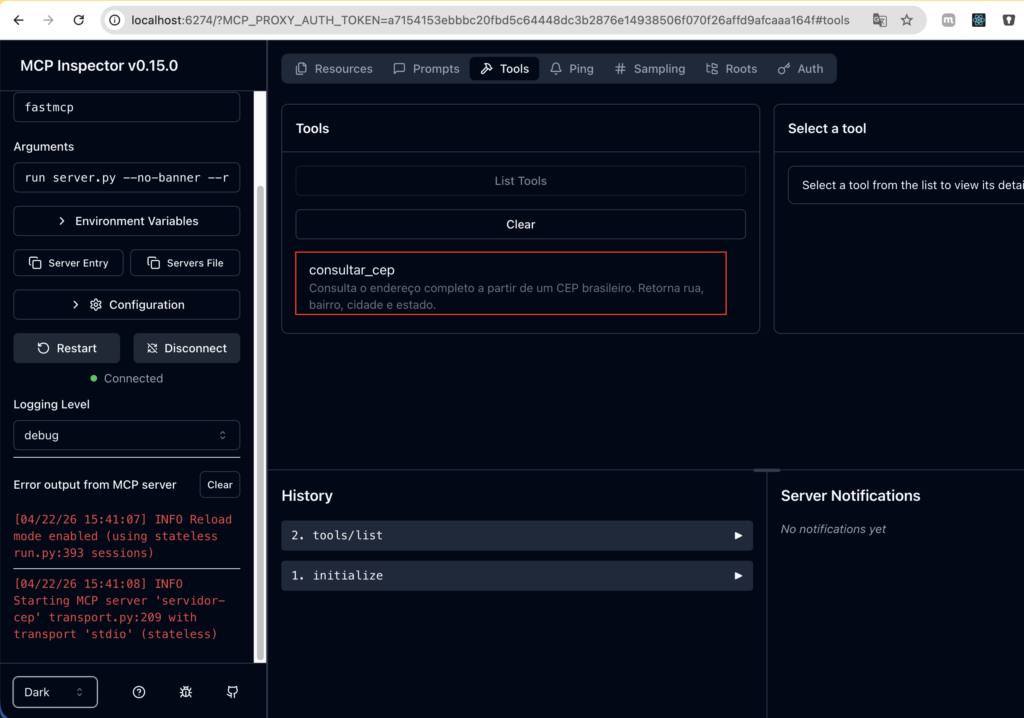Open the help documentation question-mark icon

pos(139,692)
